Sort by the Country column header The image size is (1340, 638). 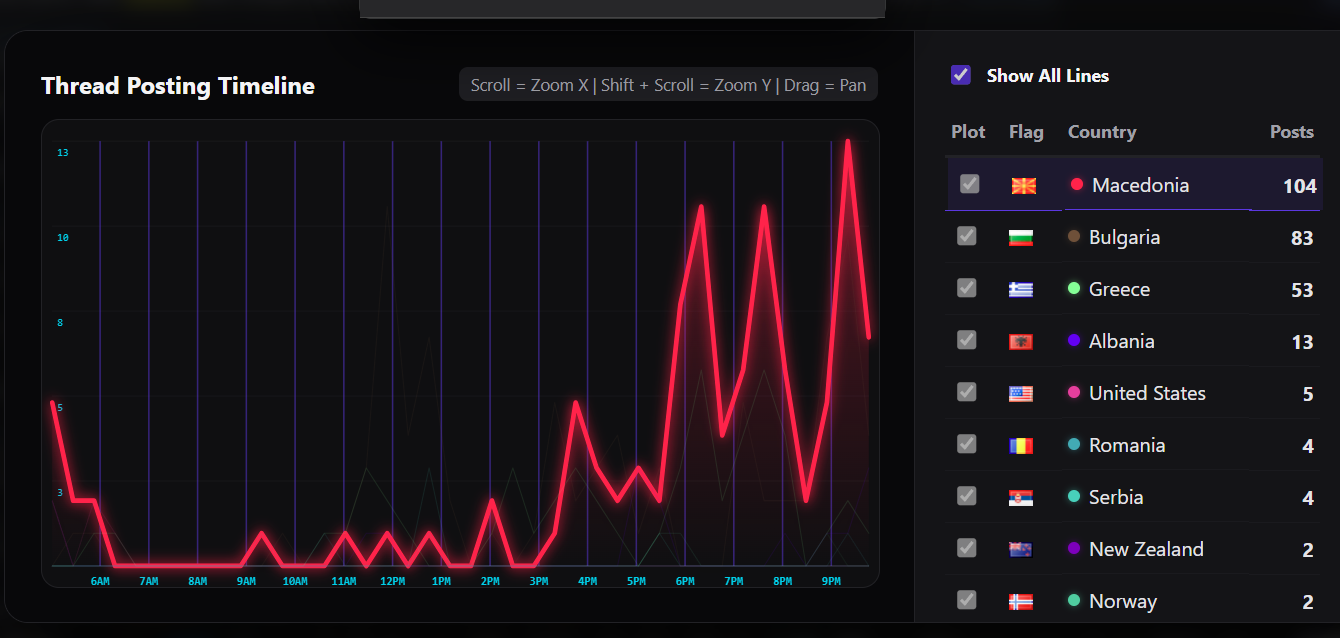(1102, 132)
